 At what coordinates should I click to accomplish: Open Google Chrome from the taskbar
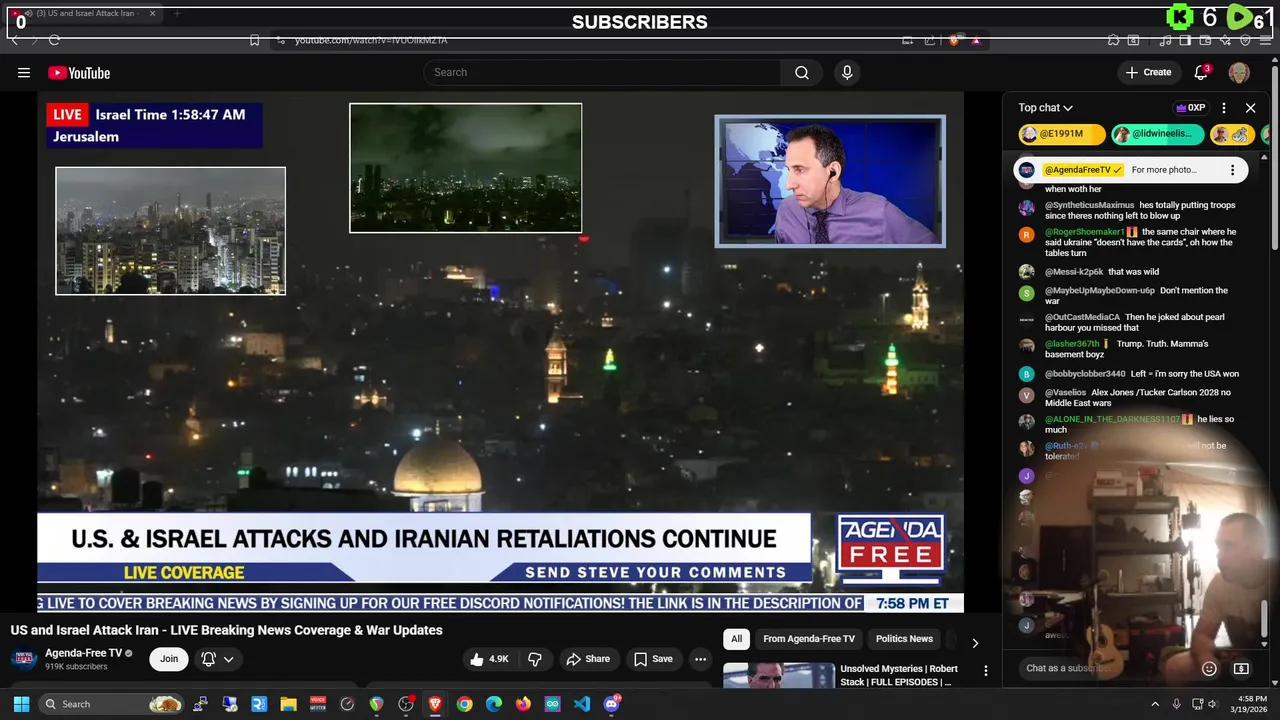464,704
